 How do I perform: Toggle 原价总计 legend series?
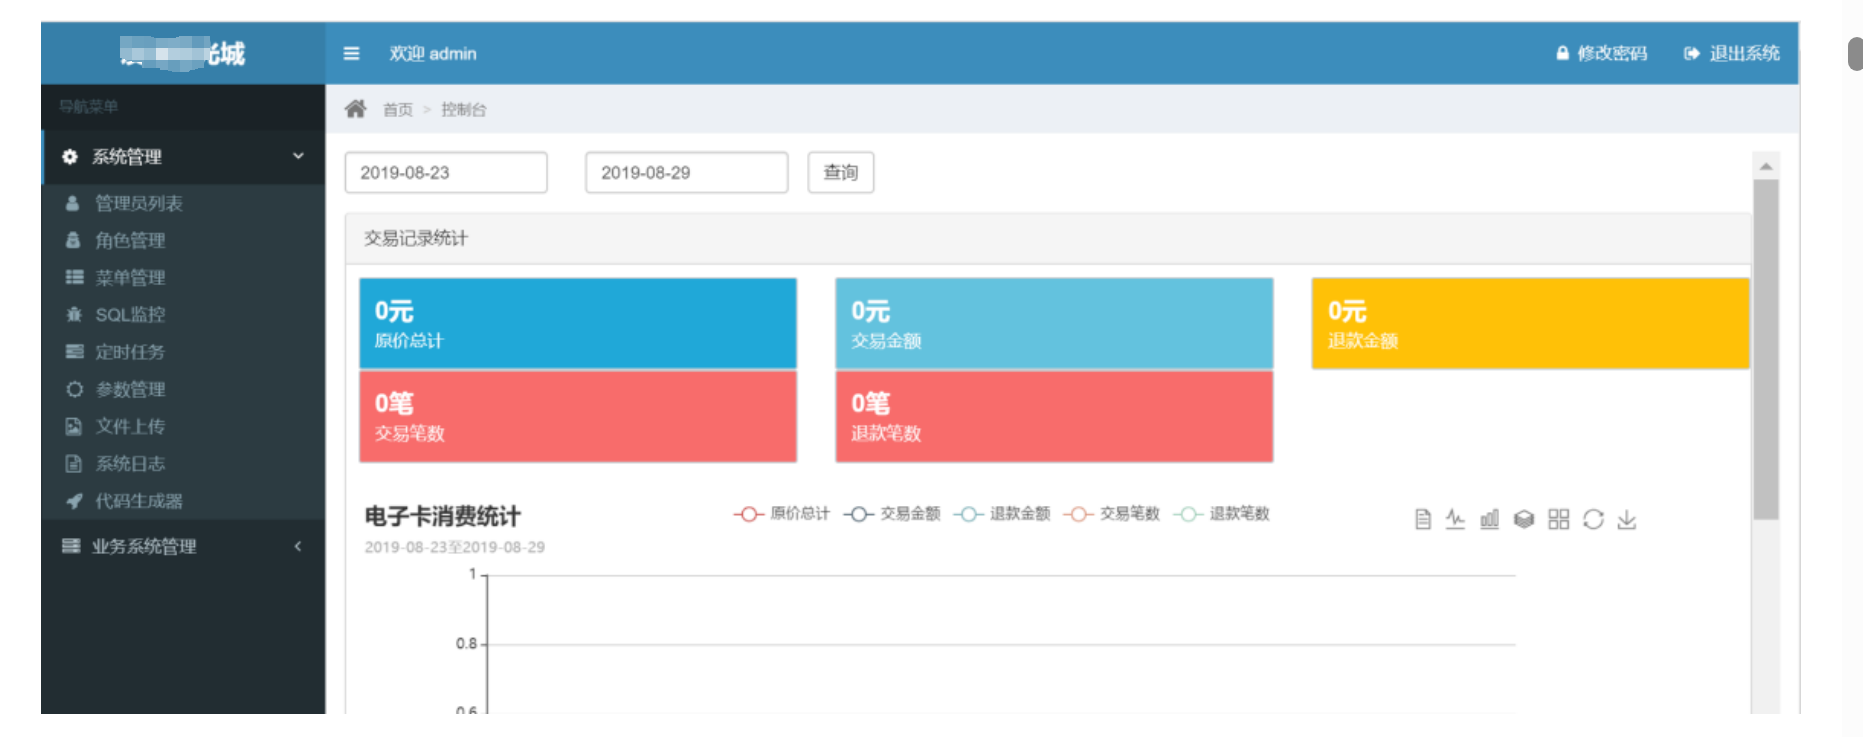[781, 514]
